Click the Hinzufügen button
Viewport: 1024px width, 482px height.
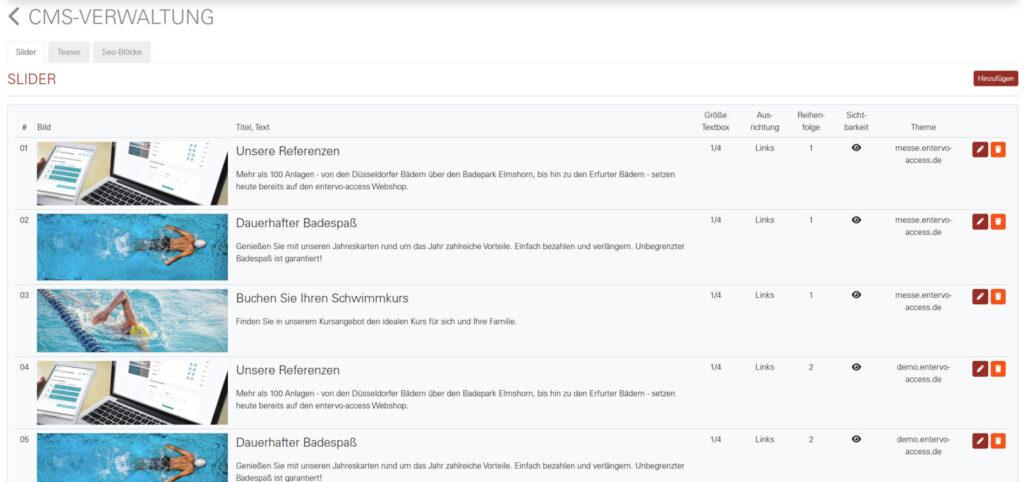pos(995,78)
